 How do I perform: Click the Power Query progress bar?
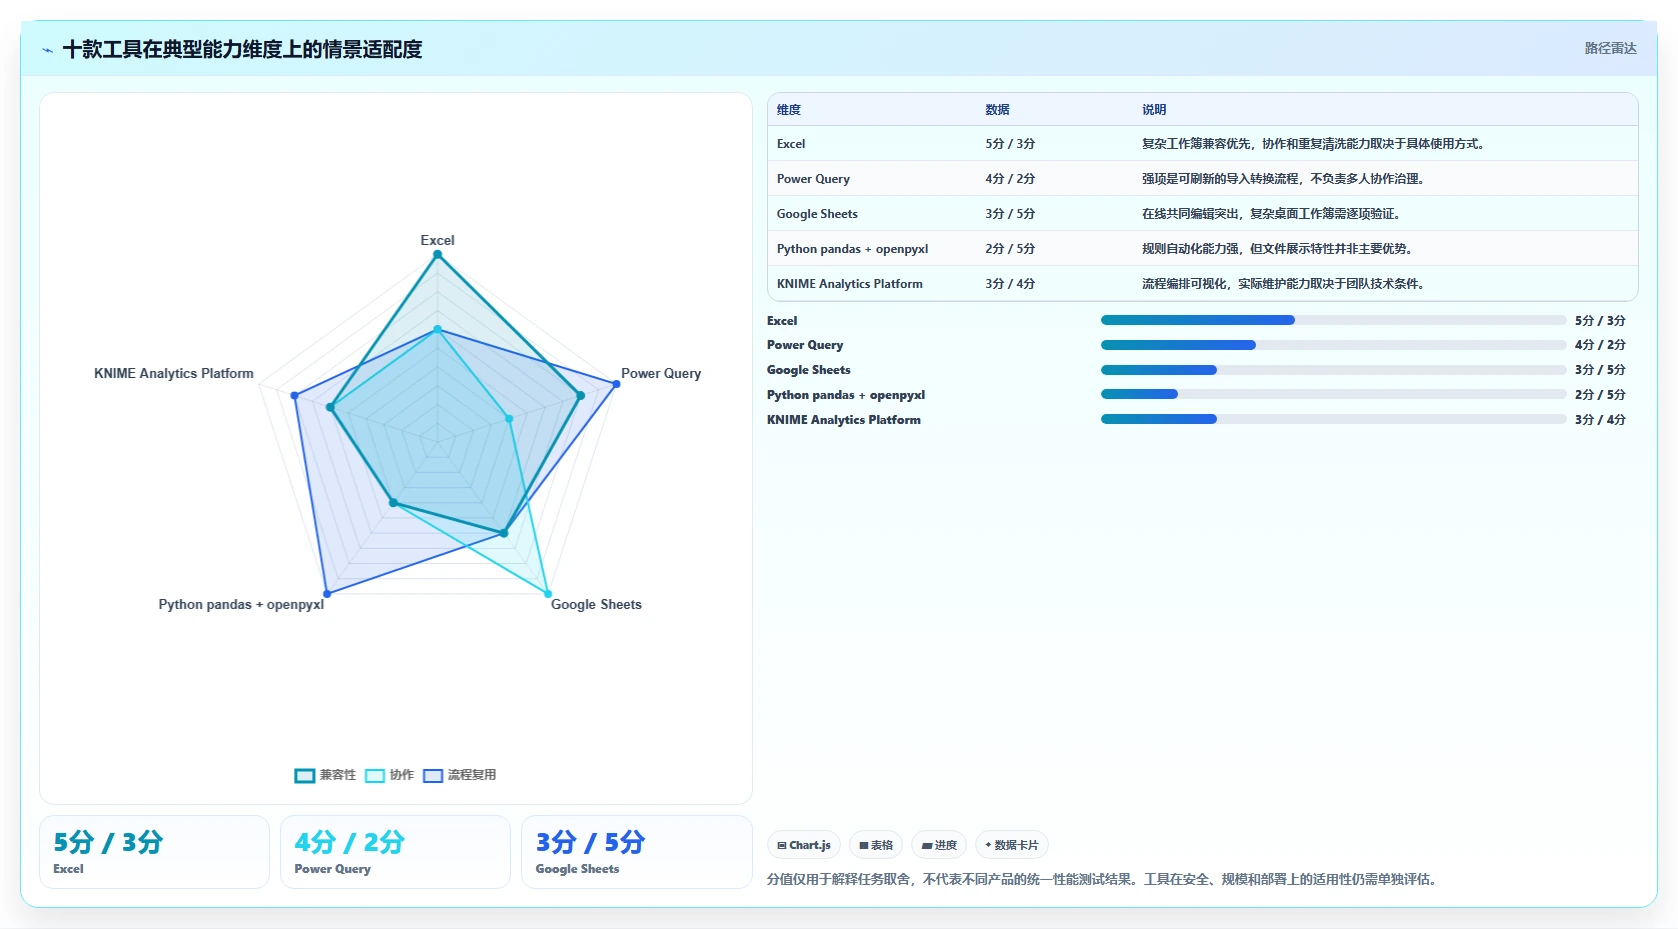click(1333, 345)
